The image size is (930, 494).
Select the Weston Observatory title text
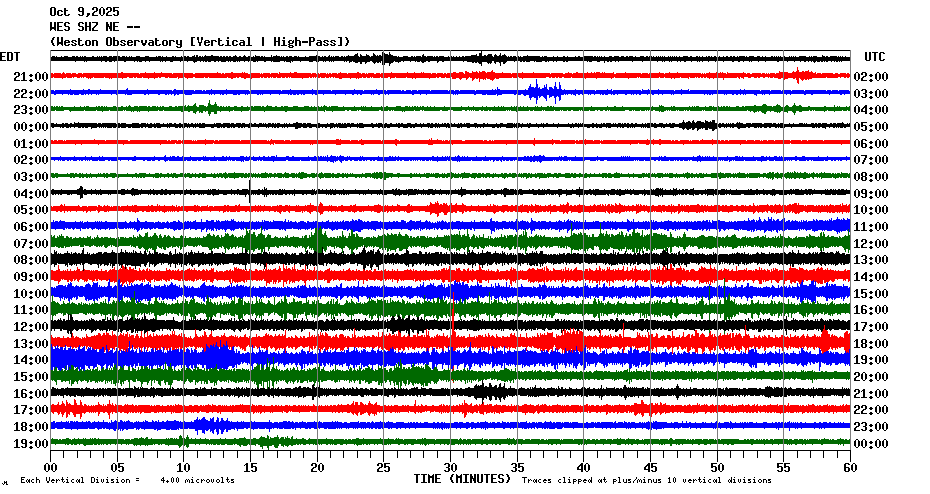point(200,42)
